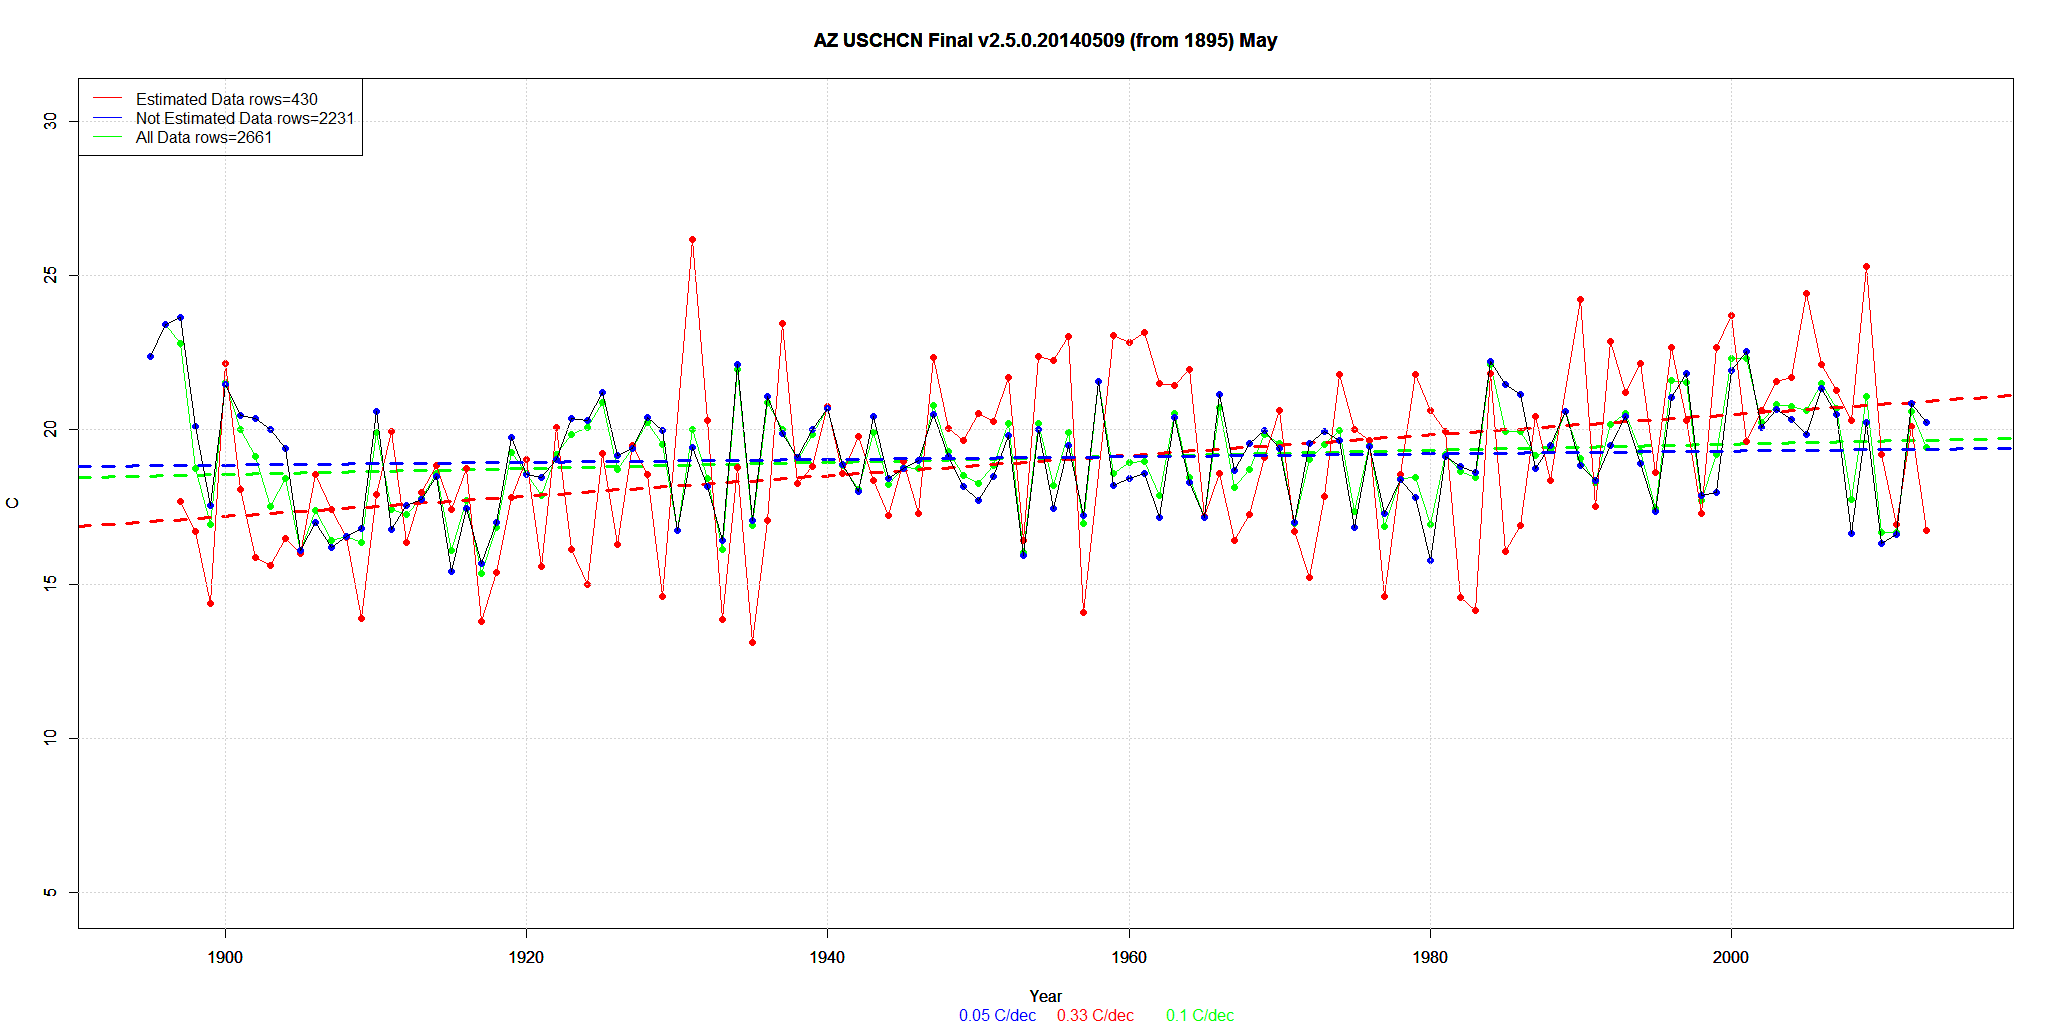
Task: Click the black line sample in the legend
Action: pos(107,118)
